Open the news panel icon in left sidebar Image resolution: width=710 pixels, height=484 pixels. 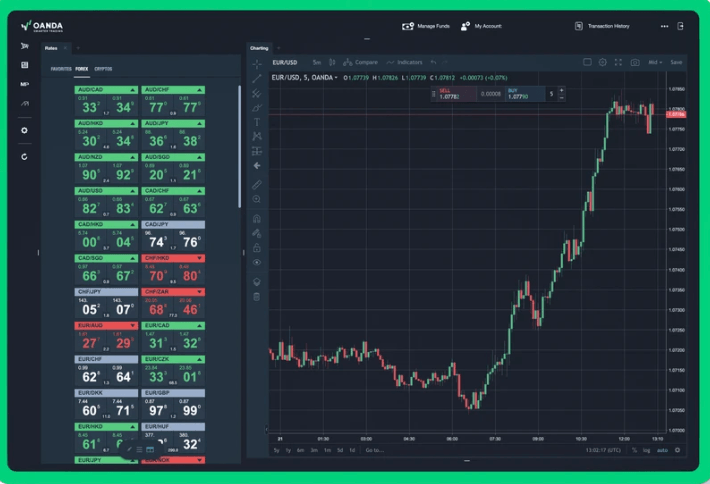[x=24, y=65]
